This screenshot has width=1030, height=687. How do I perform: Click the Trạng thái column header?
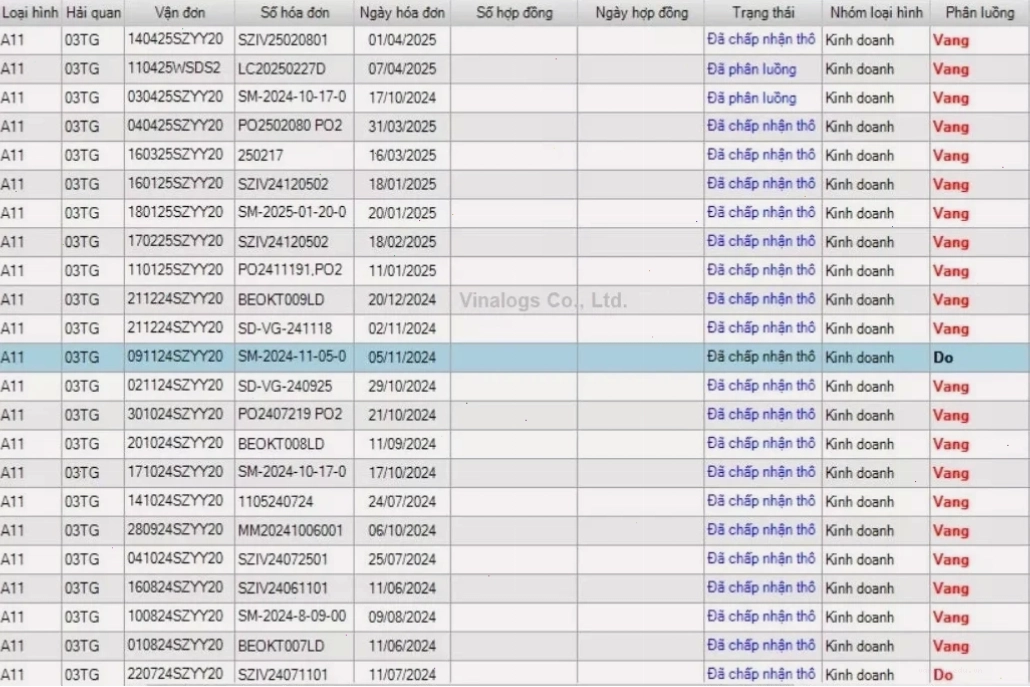point(763,12)
